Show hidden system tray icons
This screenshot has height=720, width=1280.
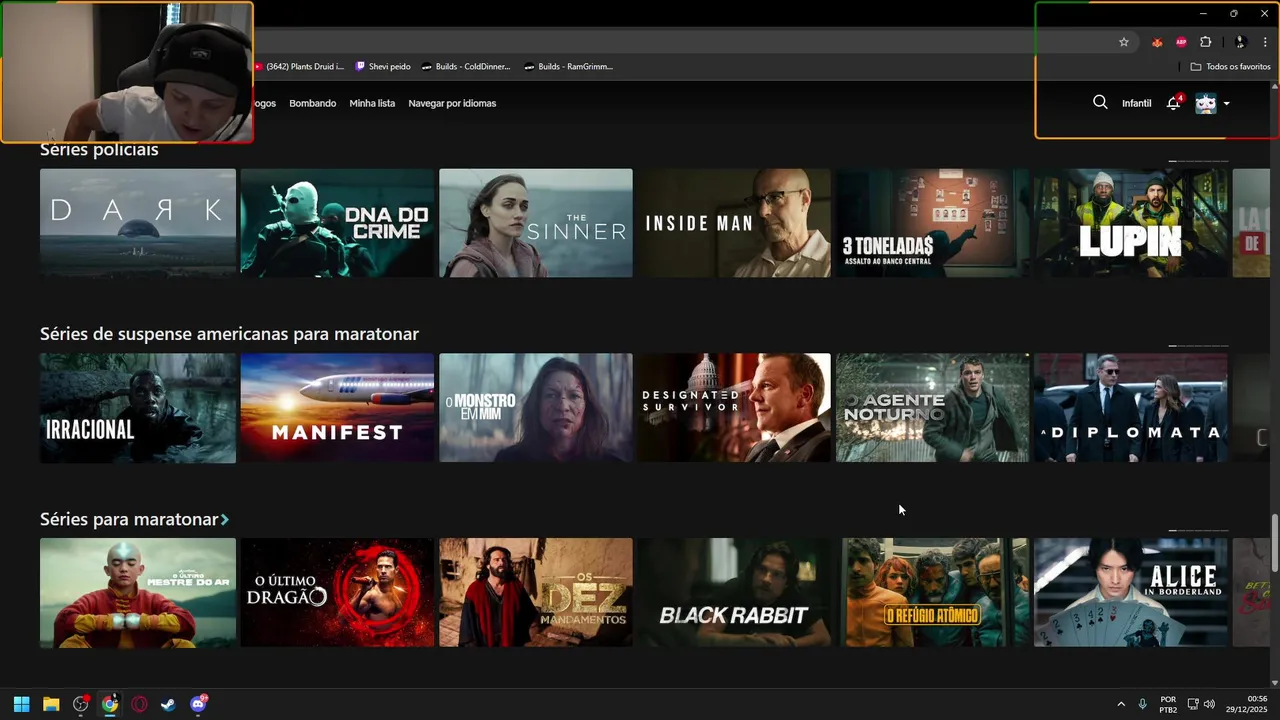(1120, 704)
